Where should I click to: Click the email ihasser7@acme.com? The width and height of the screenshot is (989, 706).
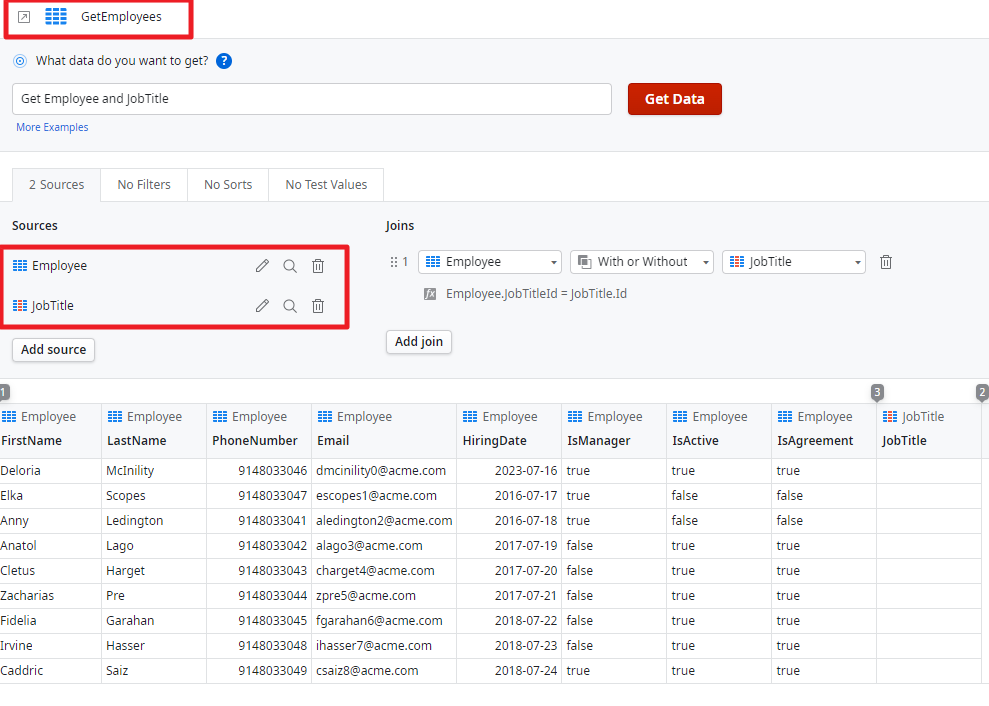[374, 646]
